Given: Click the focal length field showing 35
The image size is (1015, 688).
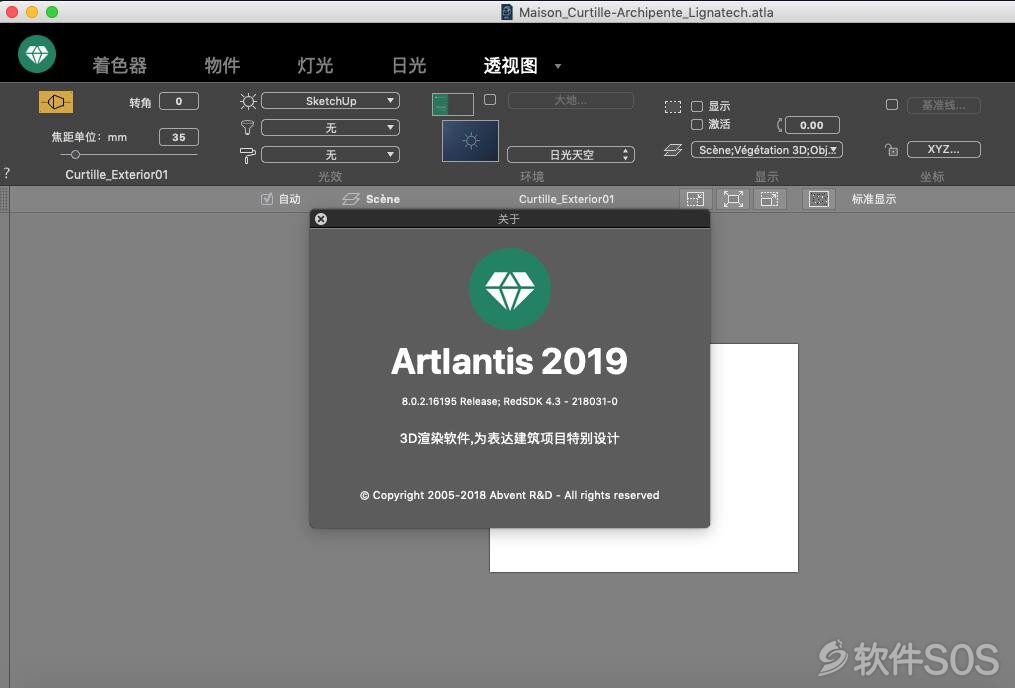Looking at the screenshot, I should coord(179,137).
